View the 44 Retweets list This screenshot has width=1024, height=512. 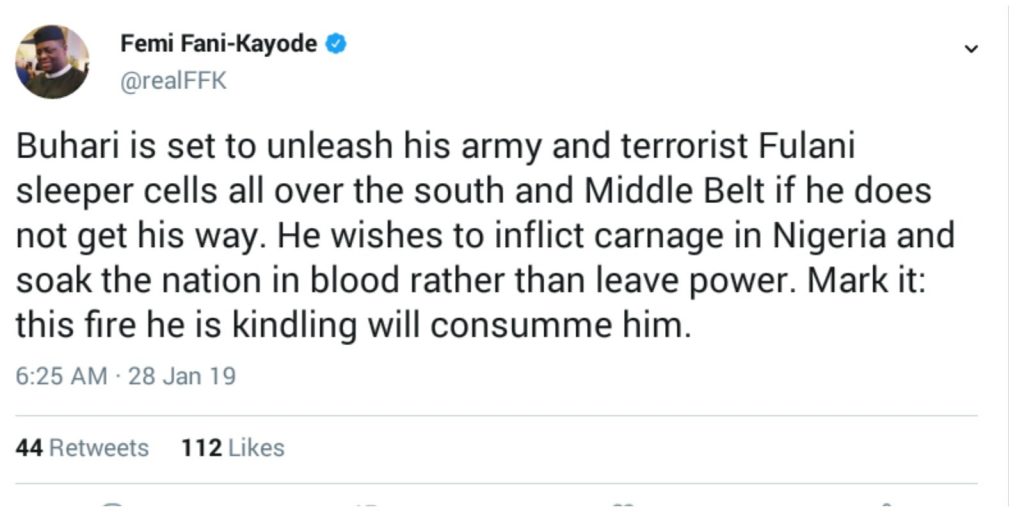[82, 447]
